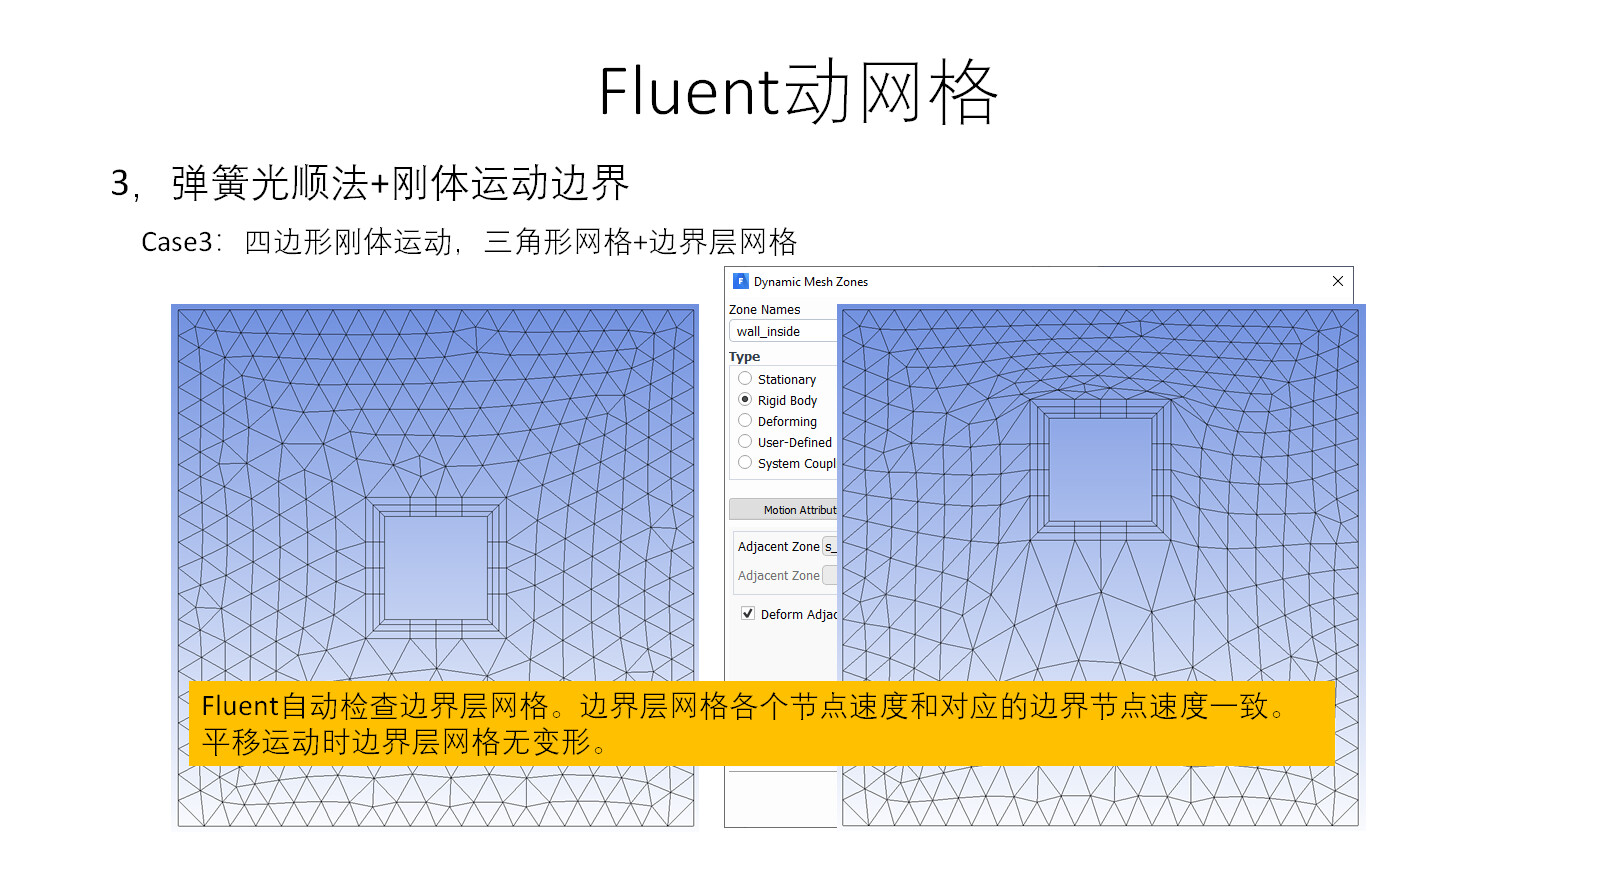Select the Rigid Body zone type
Image resolution: width=1597 pixels, height=896 pixels.
745,400
